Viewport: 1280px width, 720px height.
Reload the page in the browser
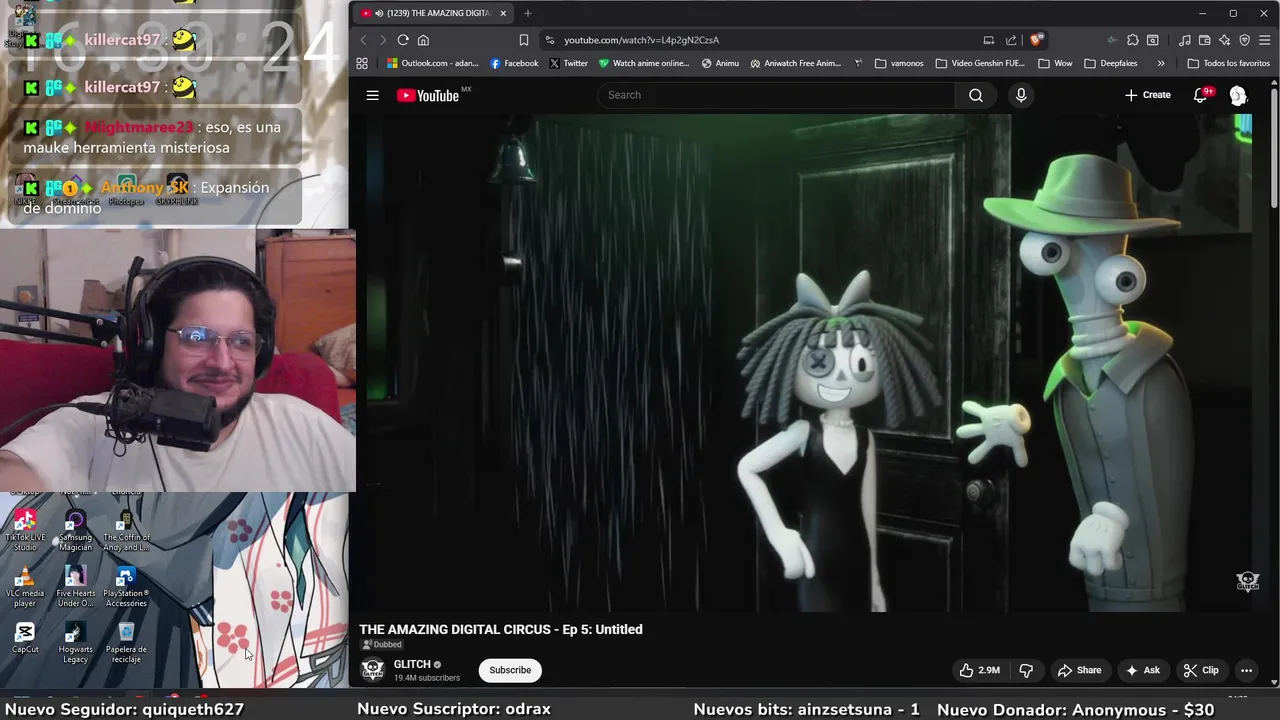(x=403, y=40)
